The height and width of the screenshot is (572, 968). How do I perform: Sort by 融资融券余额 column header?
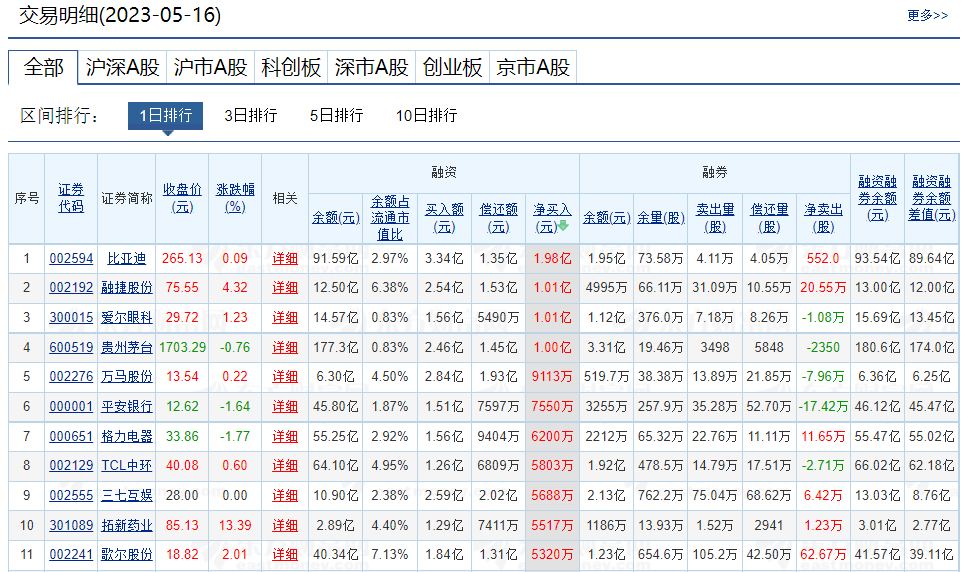pos(877,198)
